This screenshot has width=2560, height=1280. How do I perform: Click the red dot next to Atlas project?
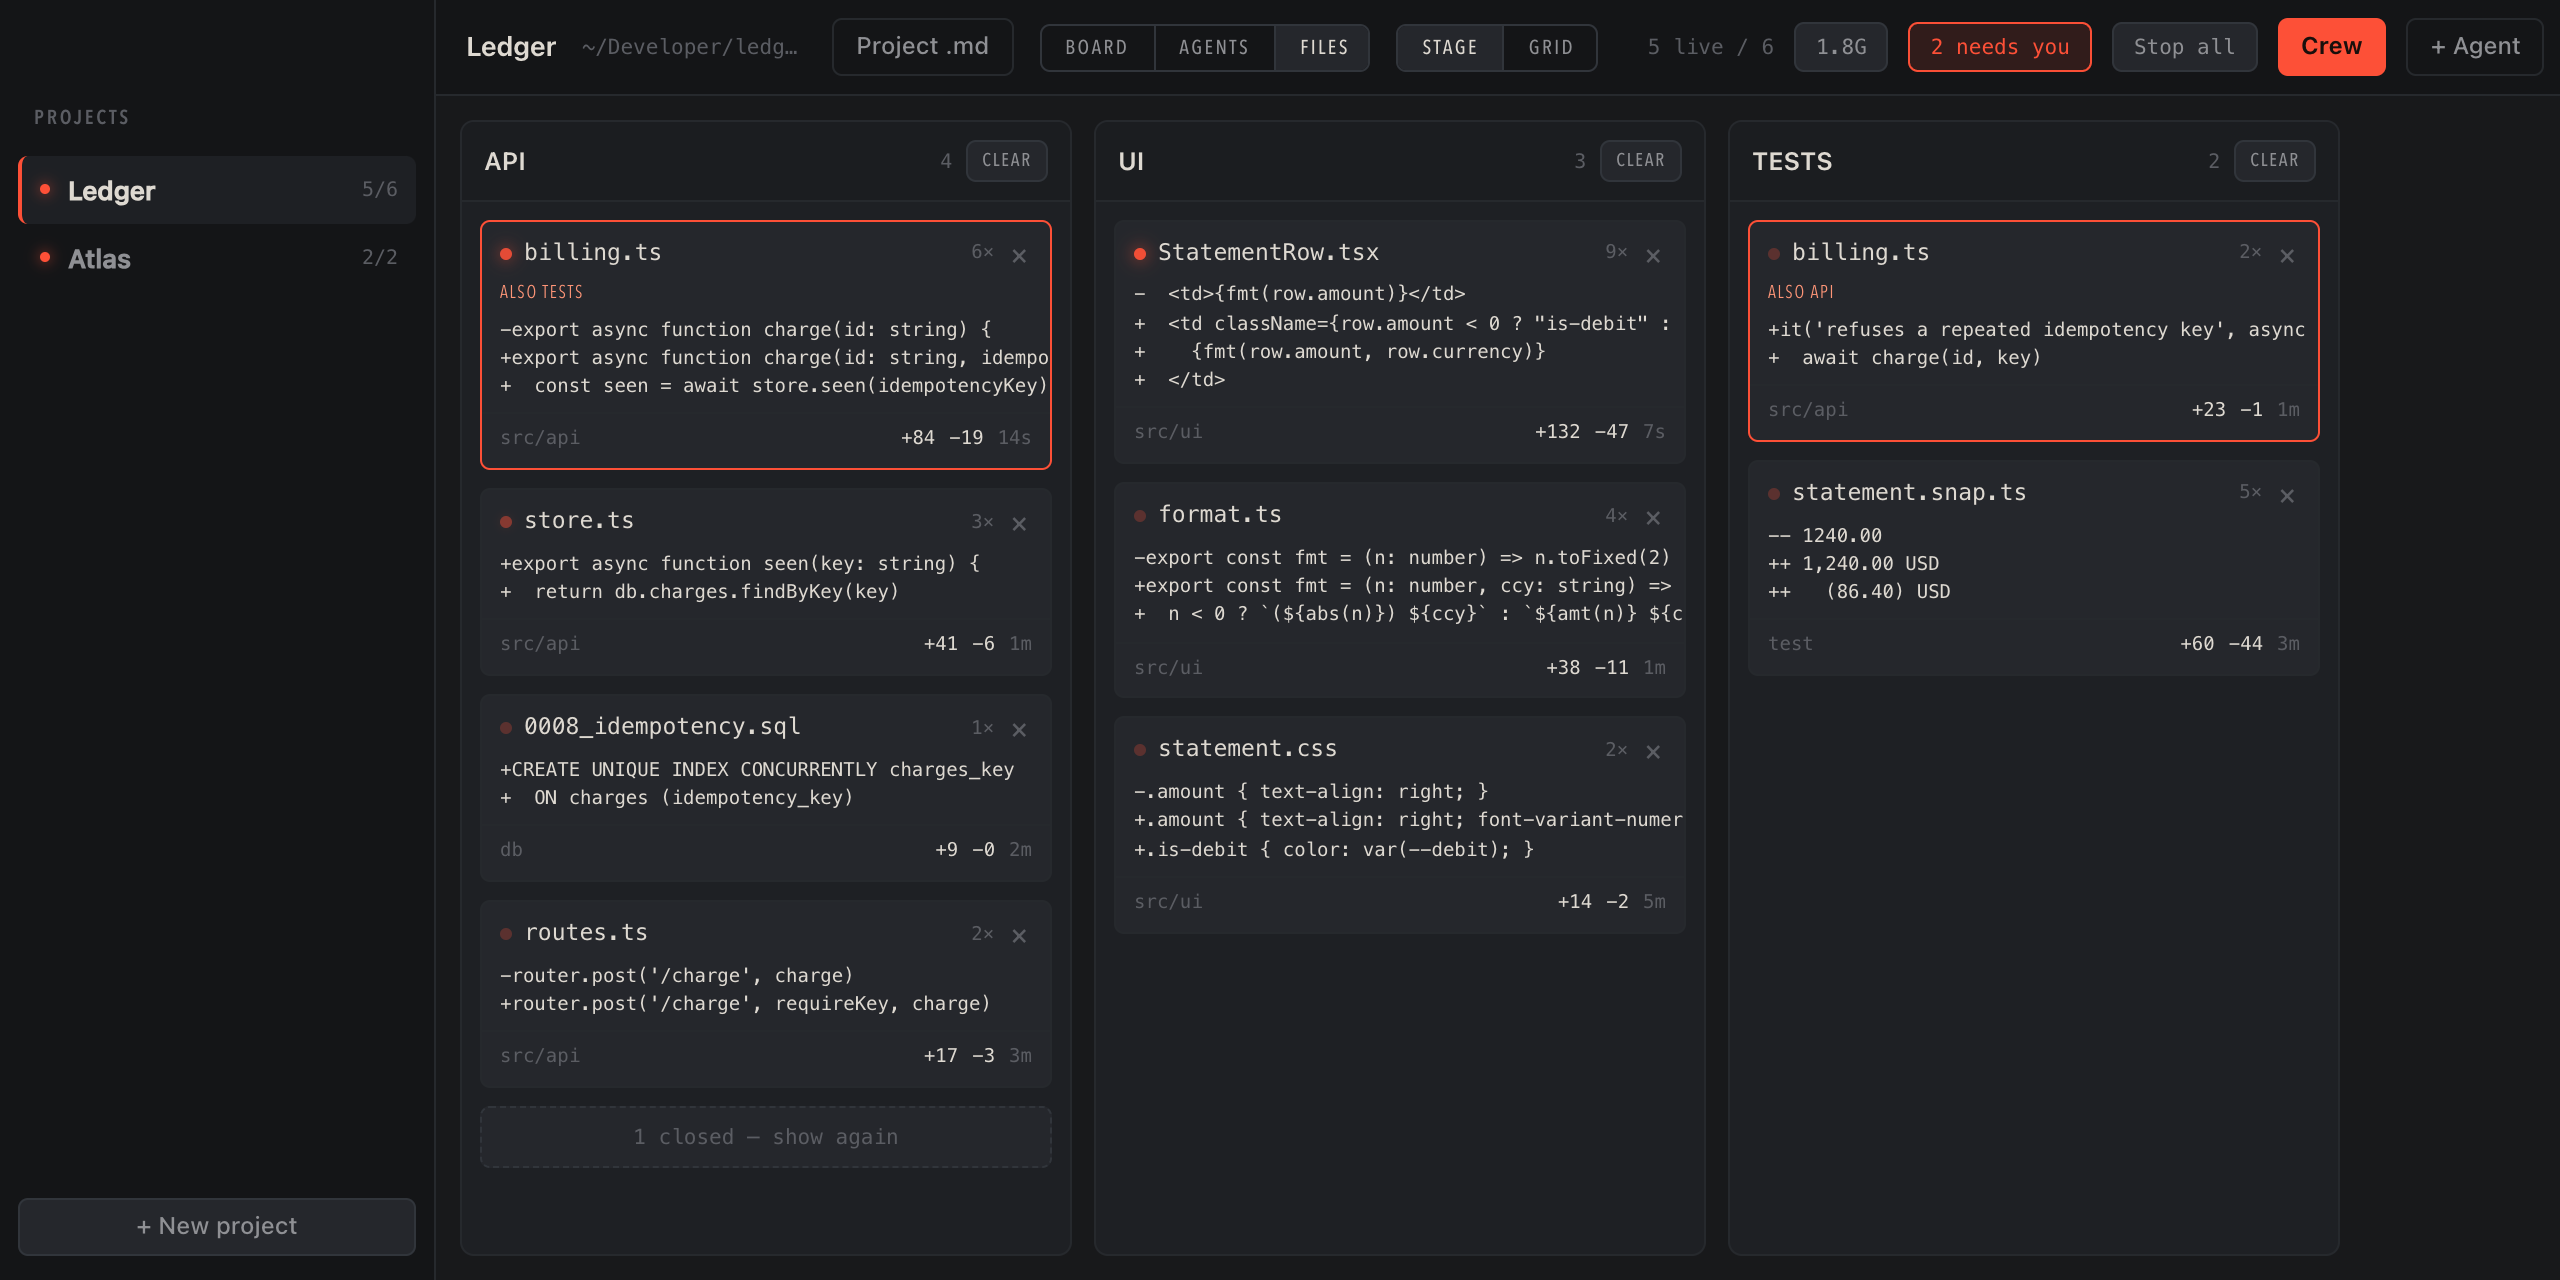[x=45, y=257]
